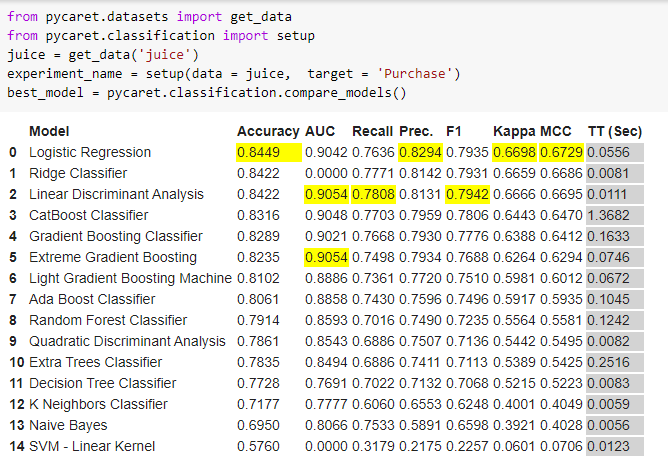Click CatBoost Classifier training time 1.3682
The image size is (668, 463).
pyautogui.click(x=615, y=215)
